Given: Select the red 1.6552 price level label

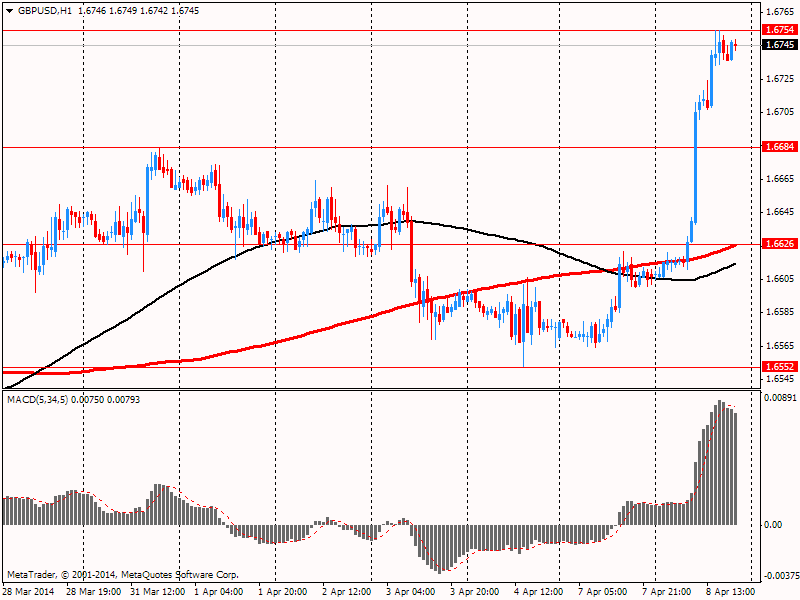Looking at the screenshot, I should pyautogui.click(x=780, y=367).
